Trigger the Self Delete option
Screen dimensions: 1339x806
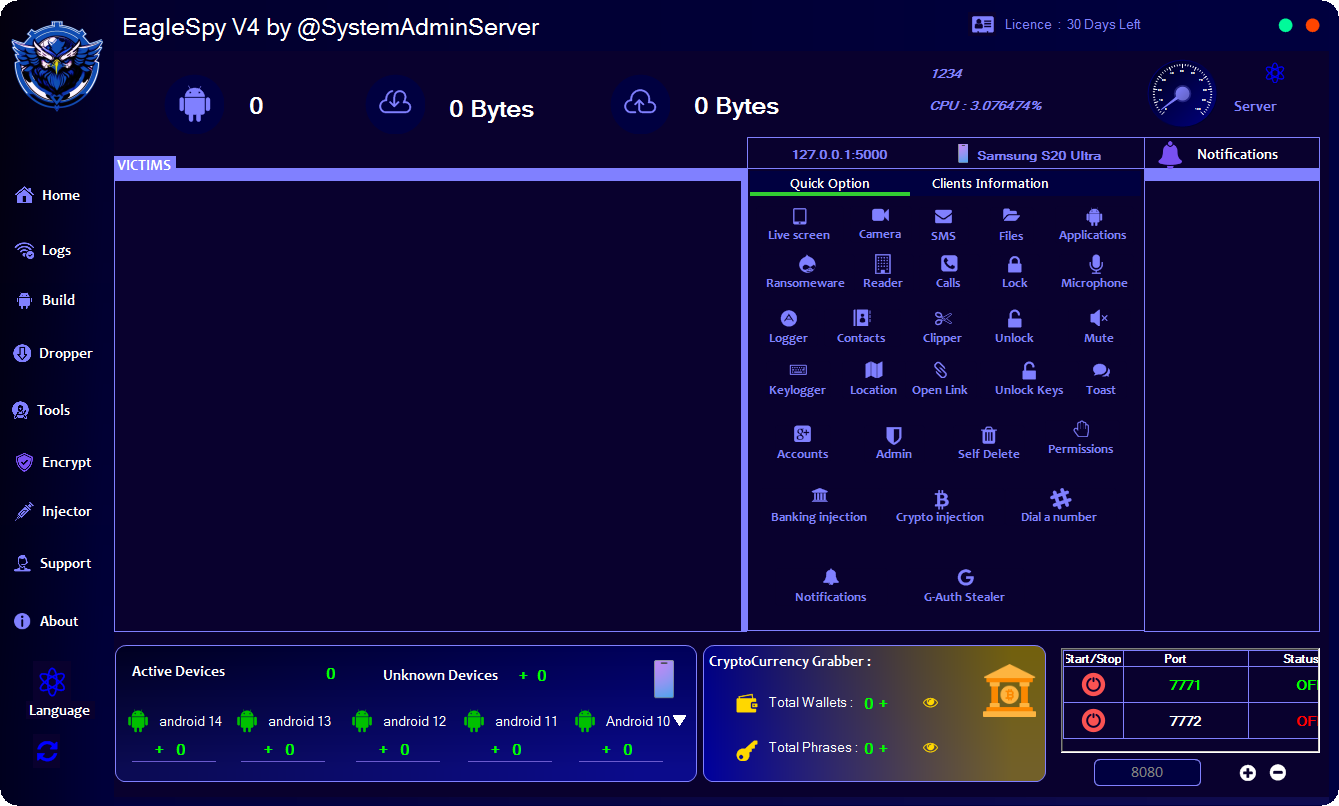tap(988, 441)
